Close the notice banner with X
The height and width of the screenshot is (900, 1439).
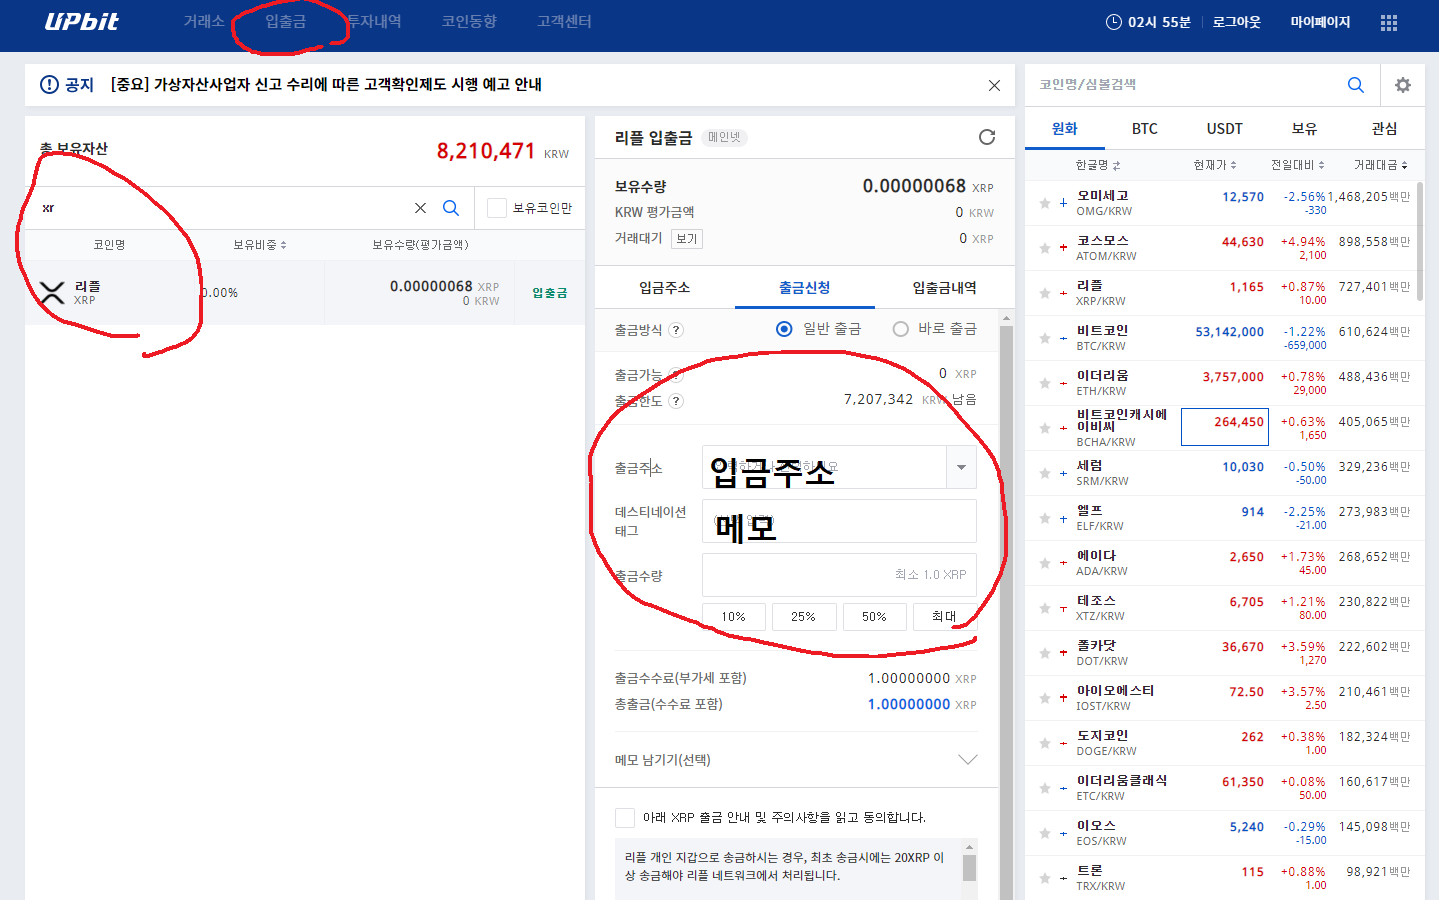point(994,85)
